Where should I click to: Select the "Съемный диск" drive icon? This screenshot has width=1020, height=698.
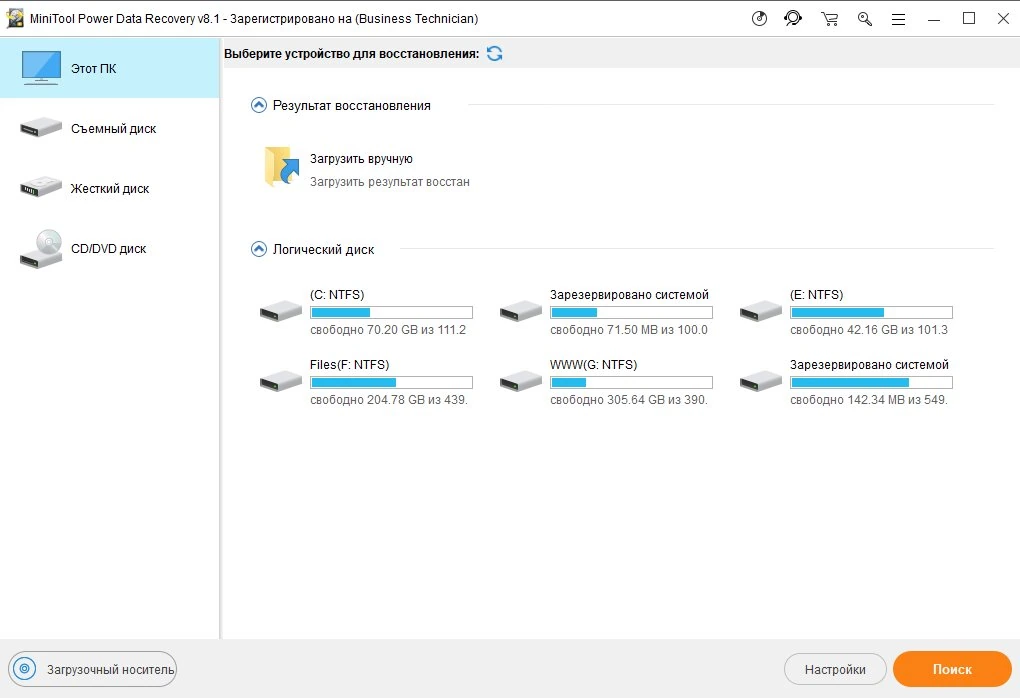tap(40, 128)
